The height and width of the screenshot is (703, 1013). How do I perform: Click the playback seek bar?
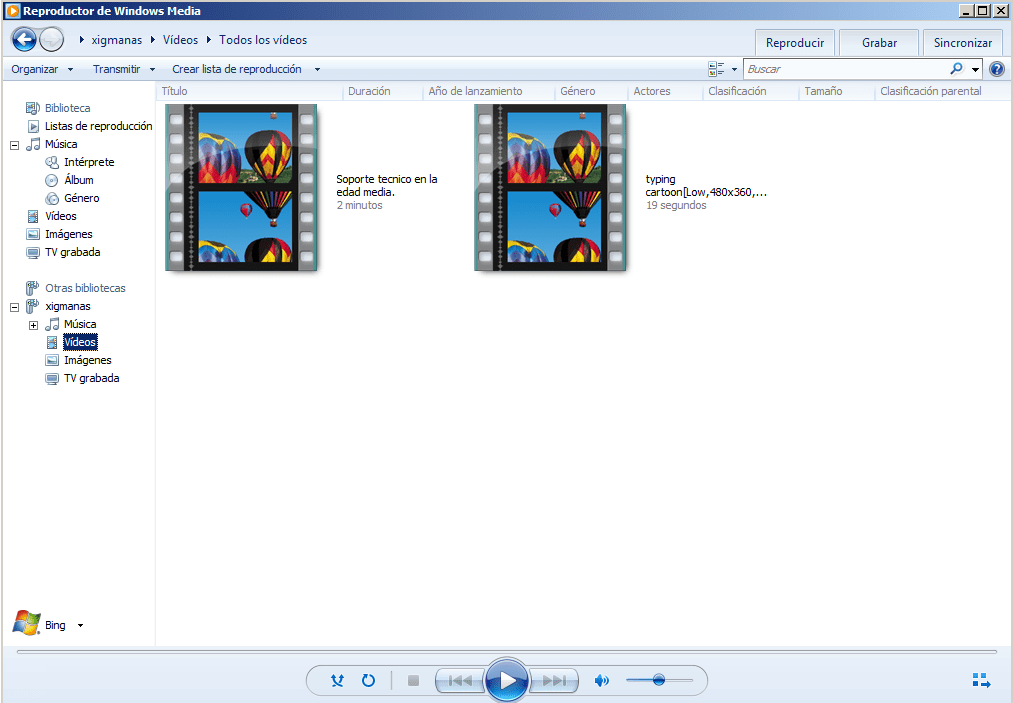(507, 652)
